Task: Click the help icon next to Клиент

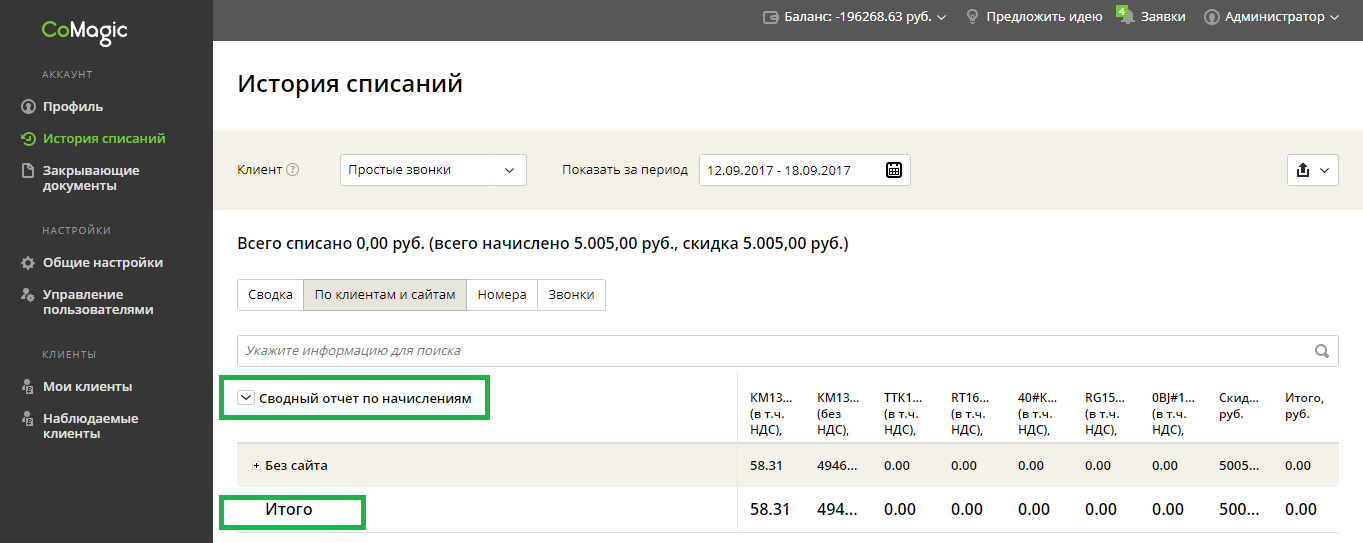Action: 293,170
